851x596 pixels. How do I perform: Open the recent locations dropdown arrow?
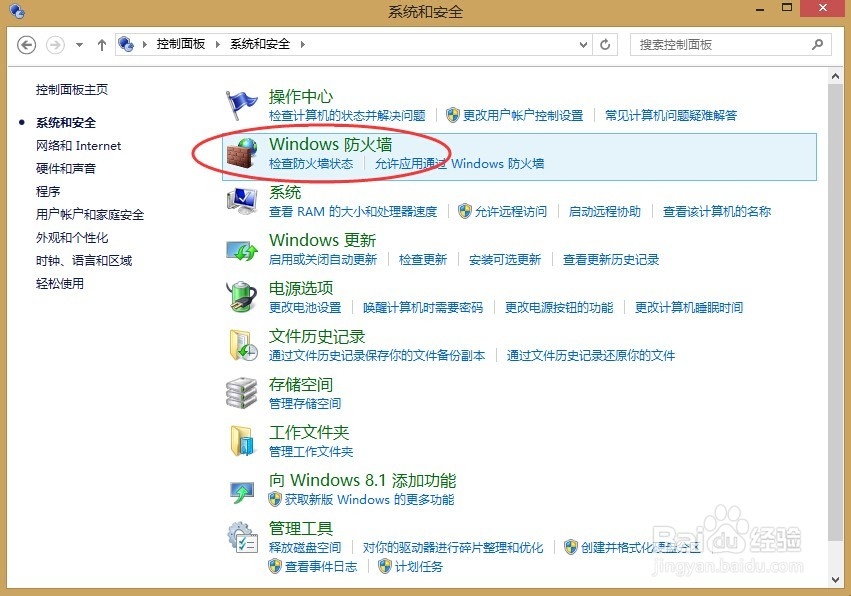tap(79, 45)
